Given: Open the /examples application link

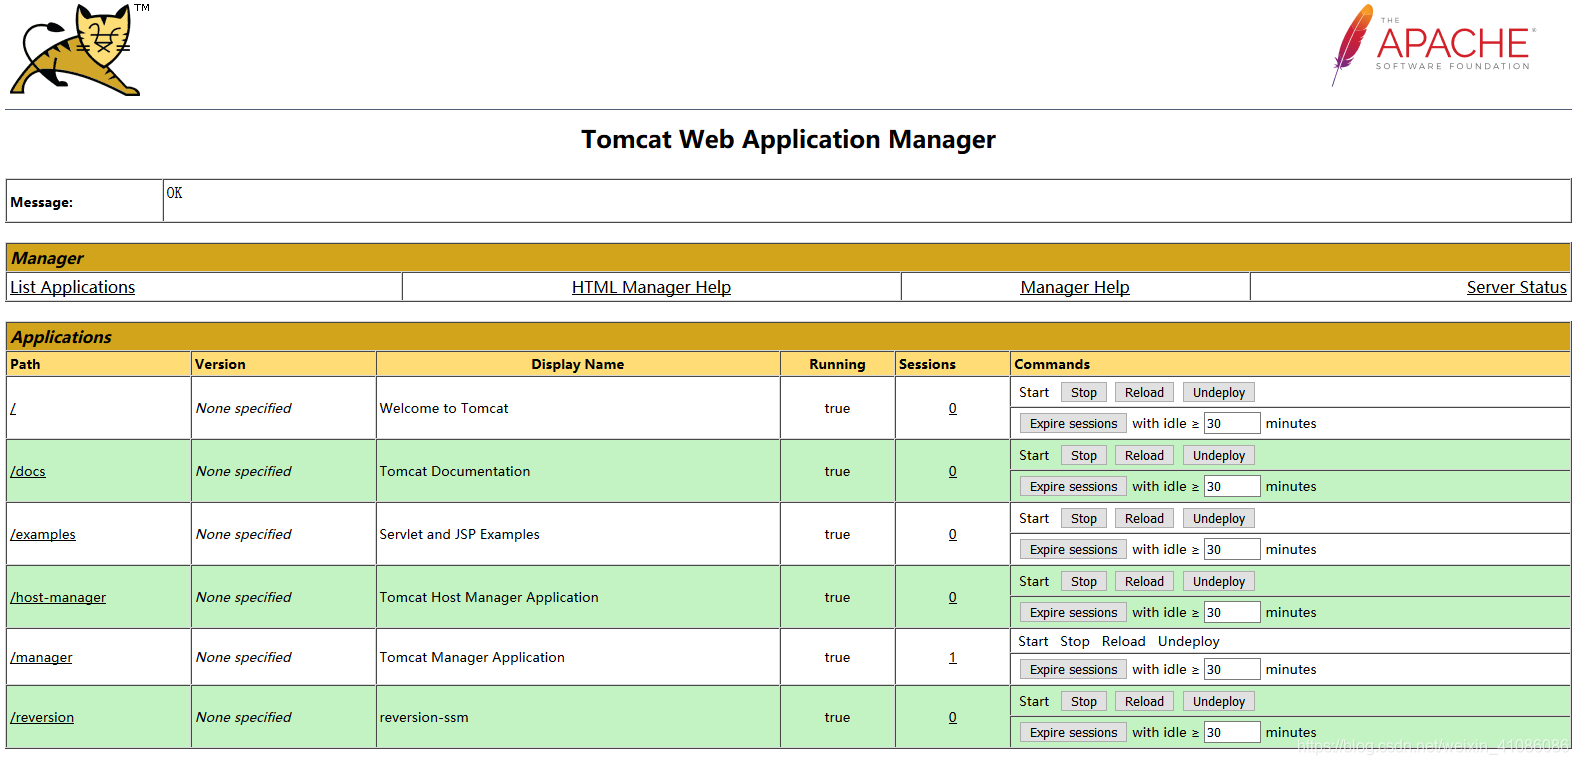Looking at the screenshot, I should pos(43,534).
